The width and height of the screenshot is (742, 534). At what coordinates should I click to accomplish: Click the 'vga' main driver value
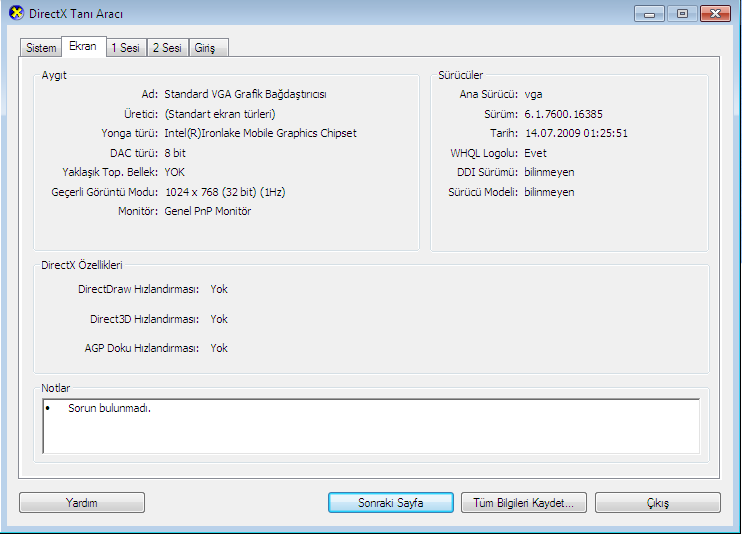[533, 95]
